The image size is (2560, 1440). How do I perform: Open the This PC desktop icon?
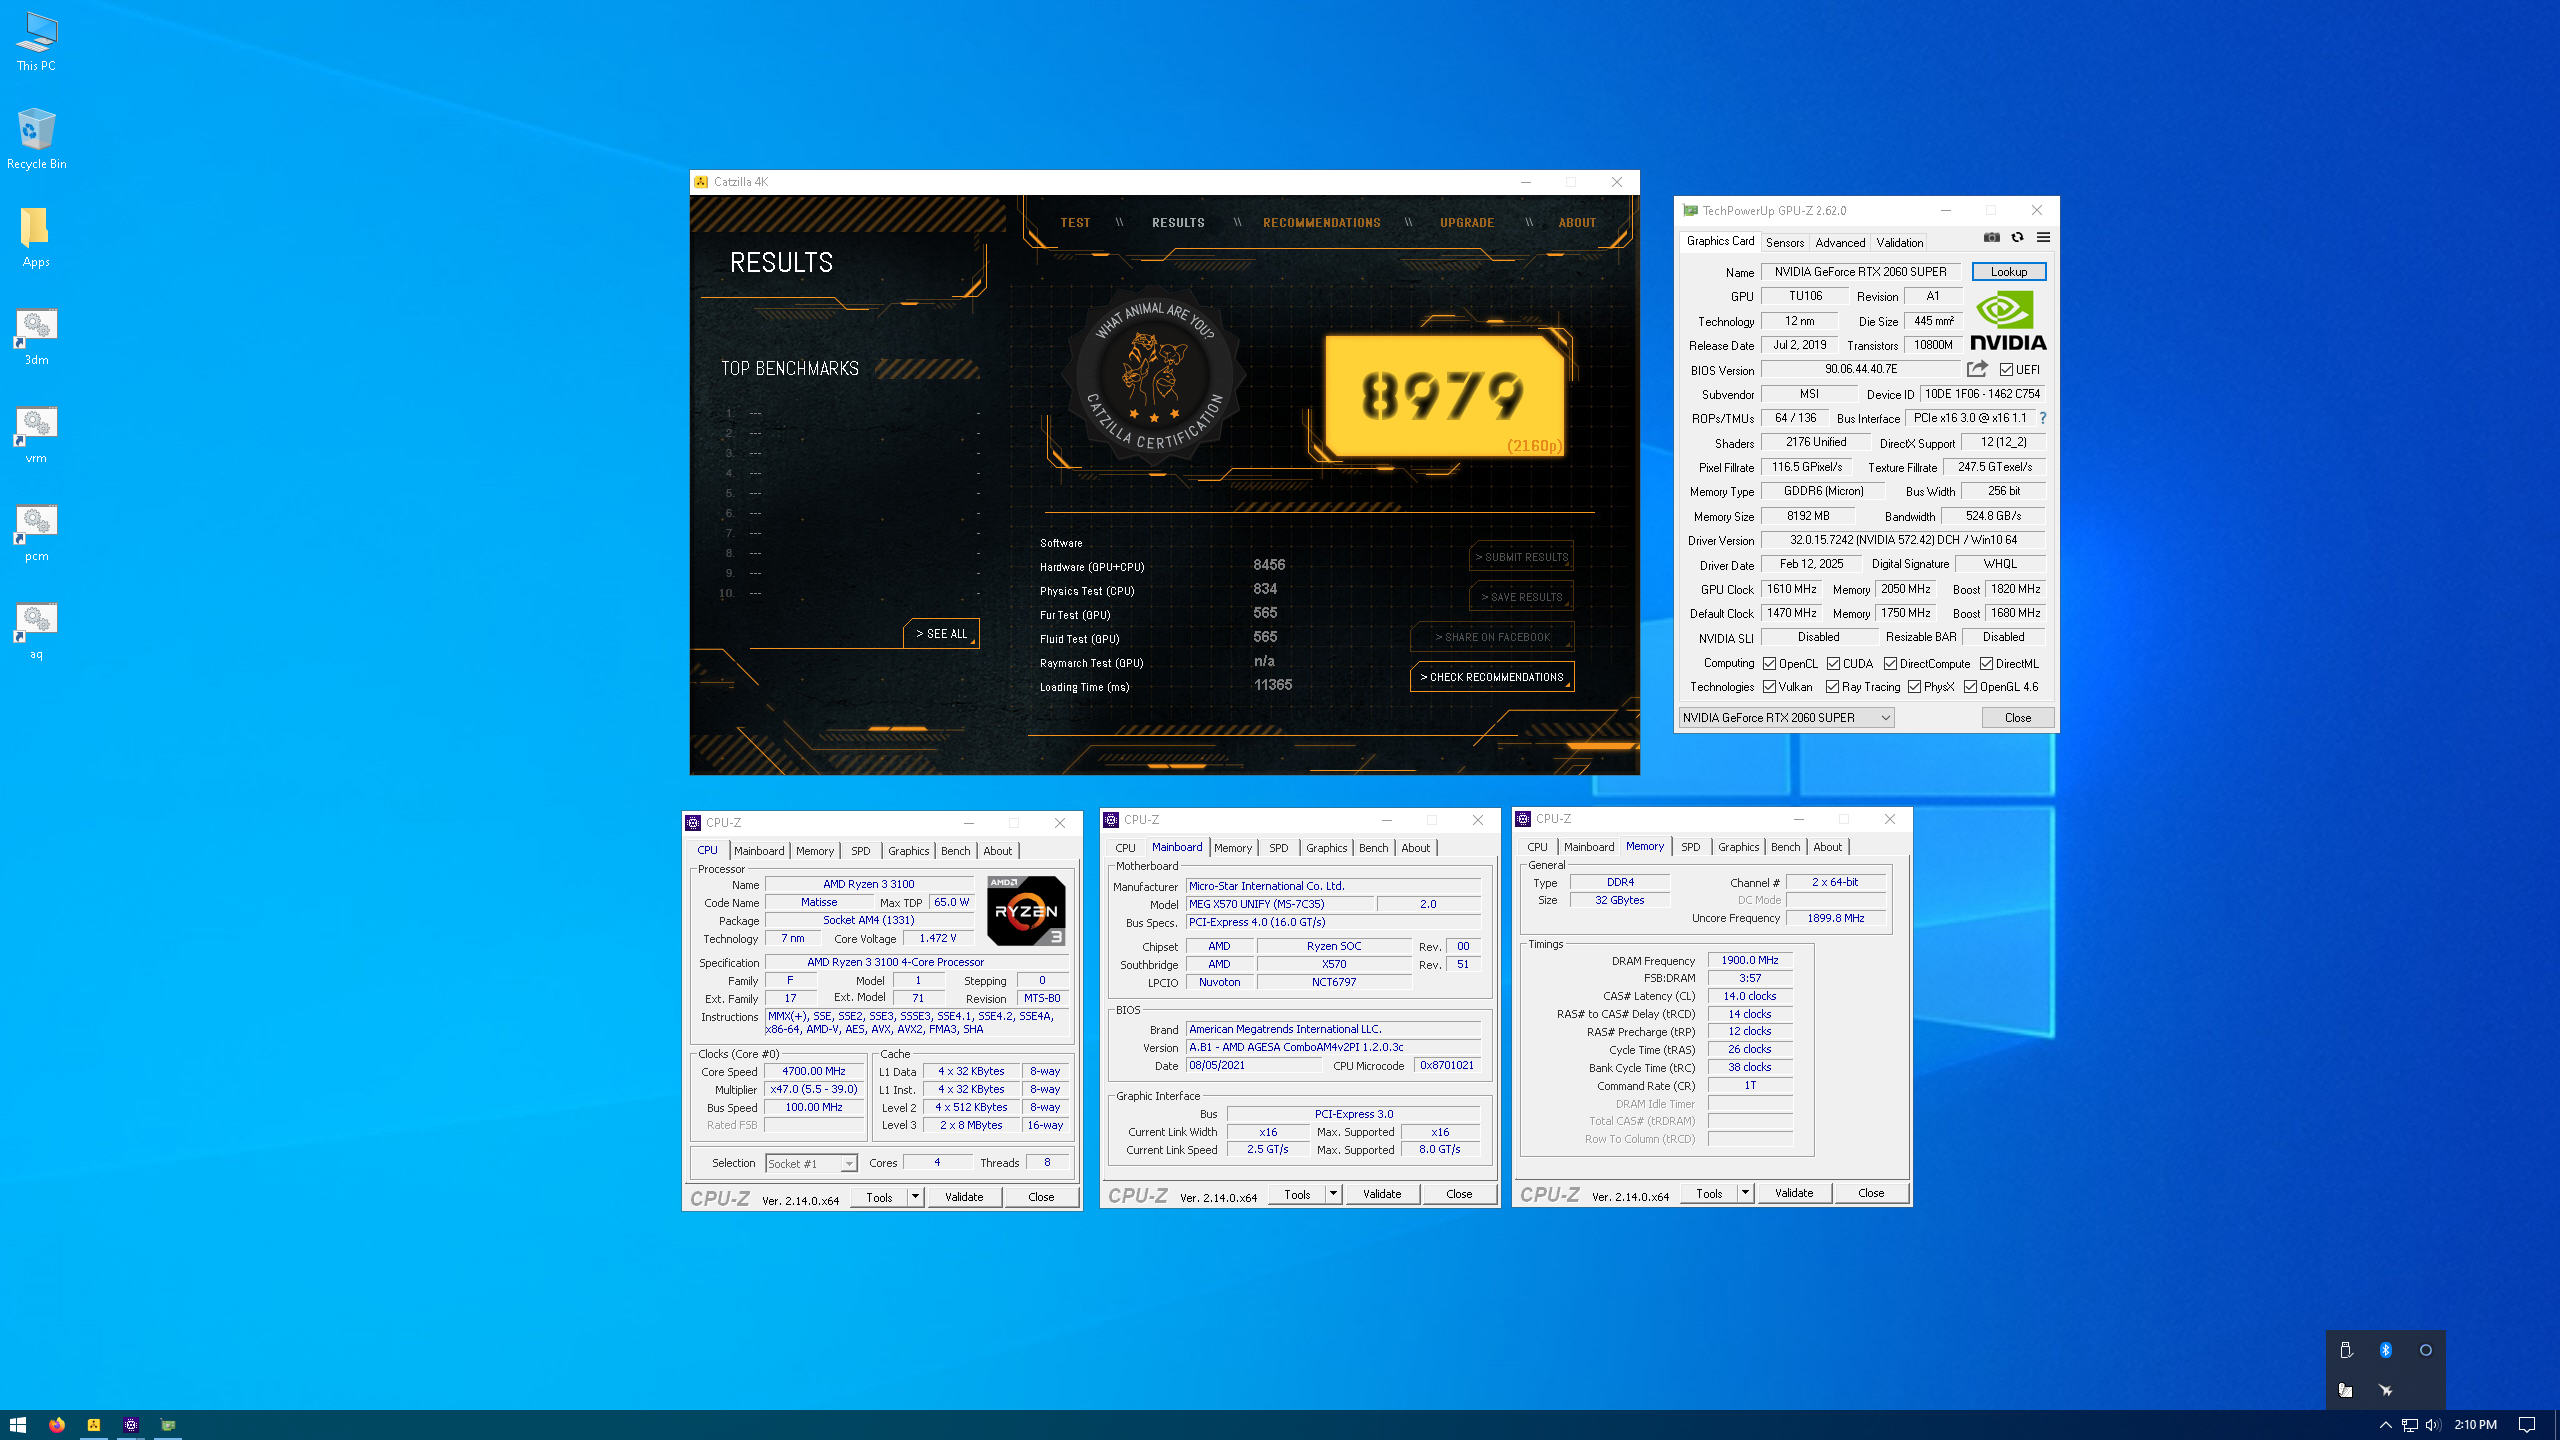point(36,42)
